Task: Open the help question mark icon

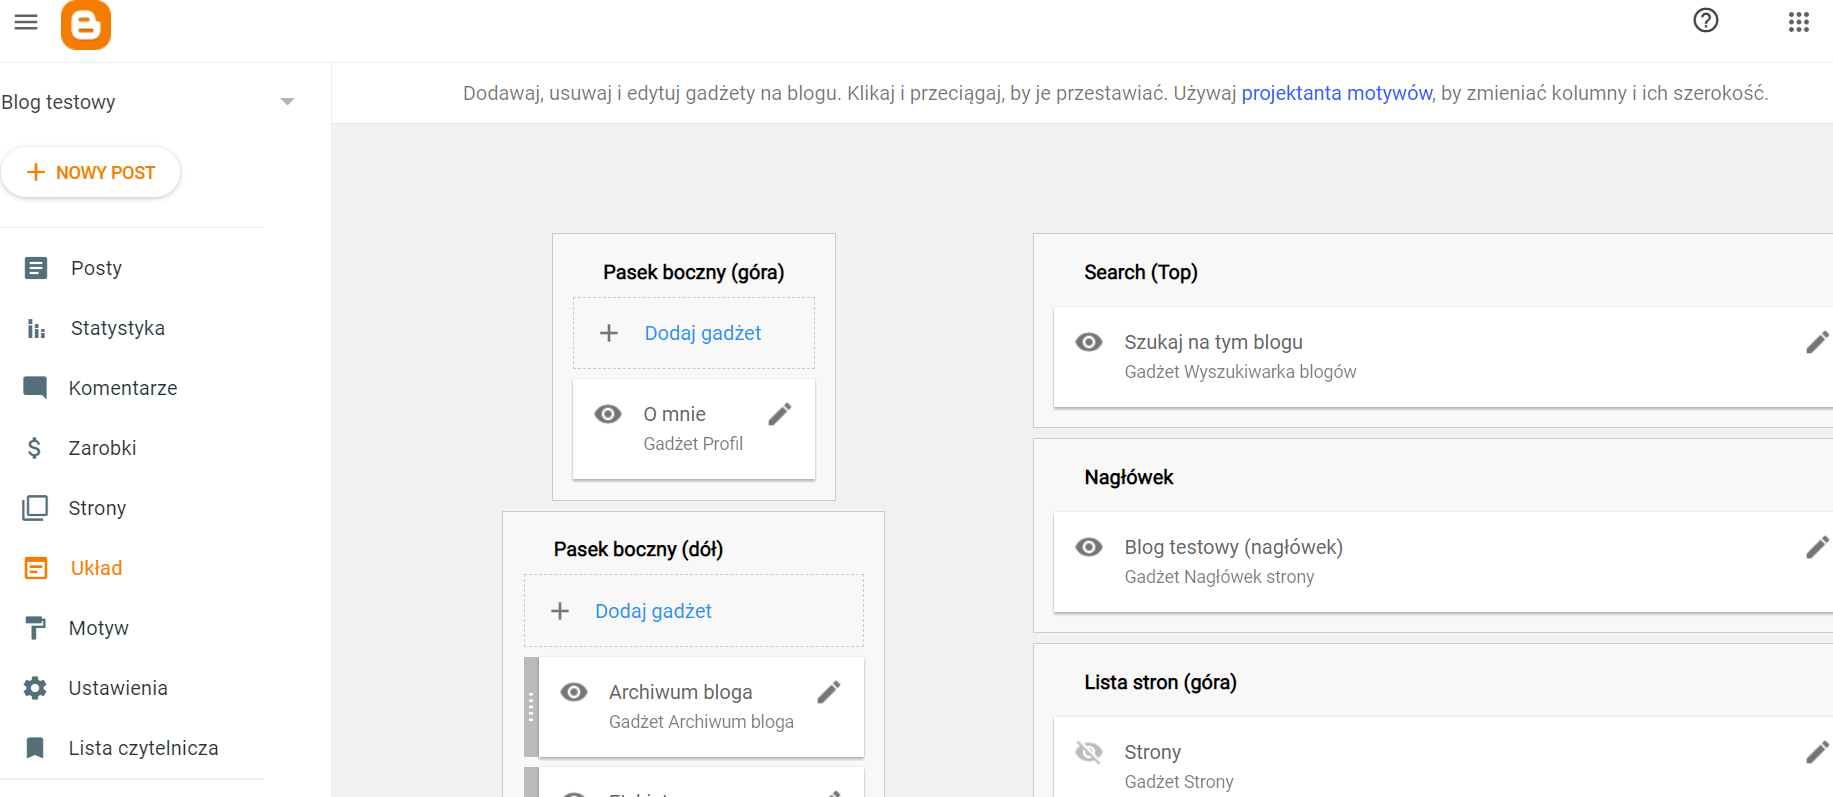Action: (x=1706, y=20)
